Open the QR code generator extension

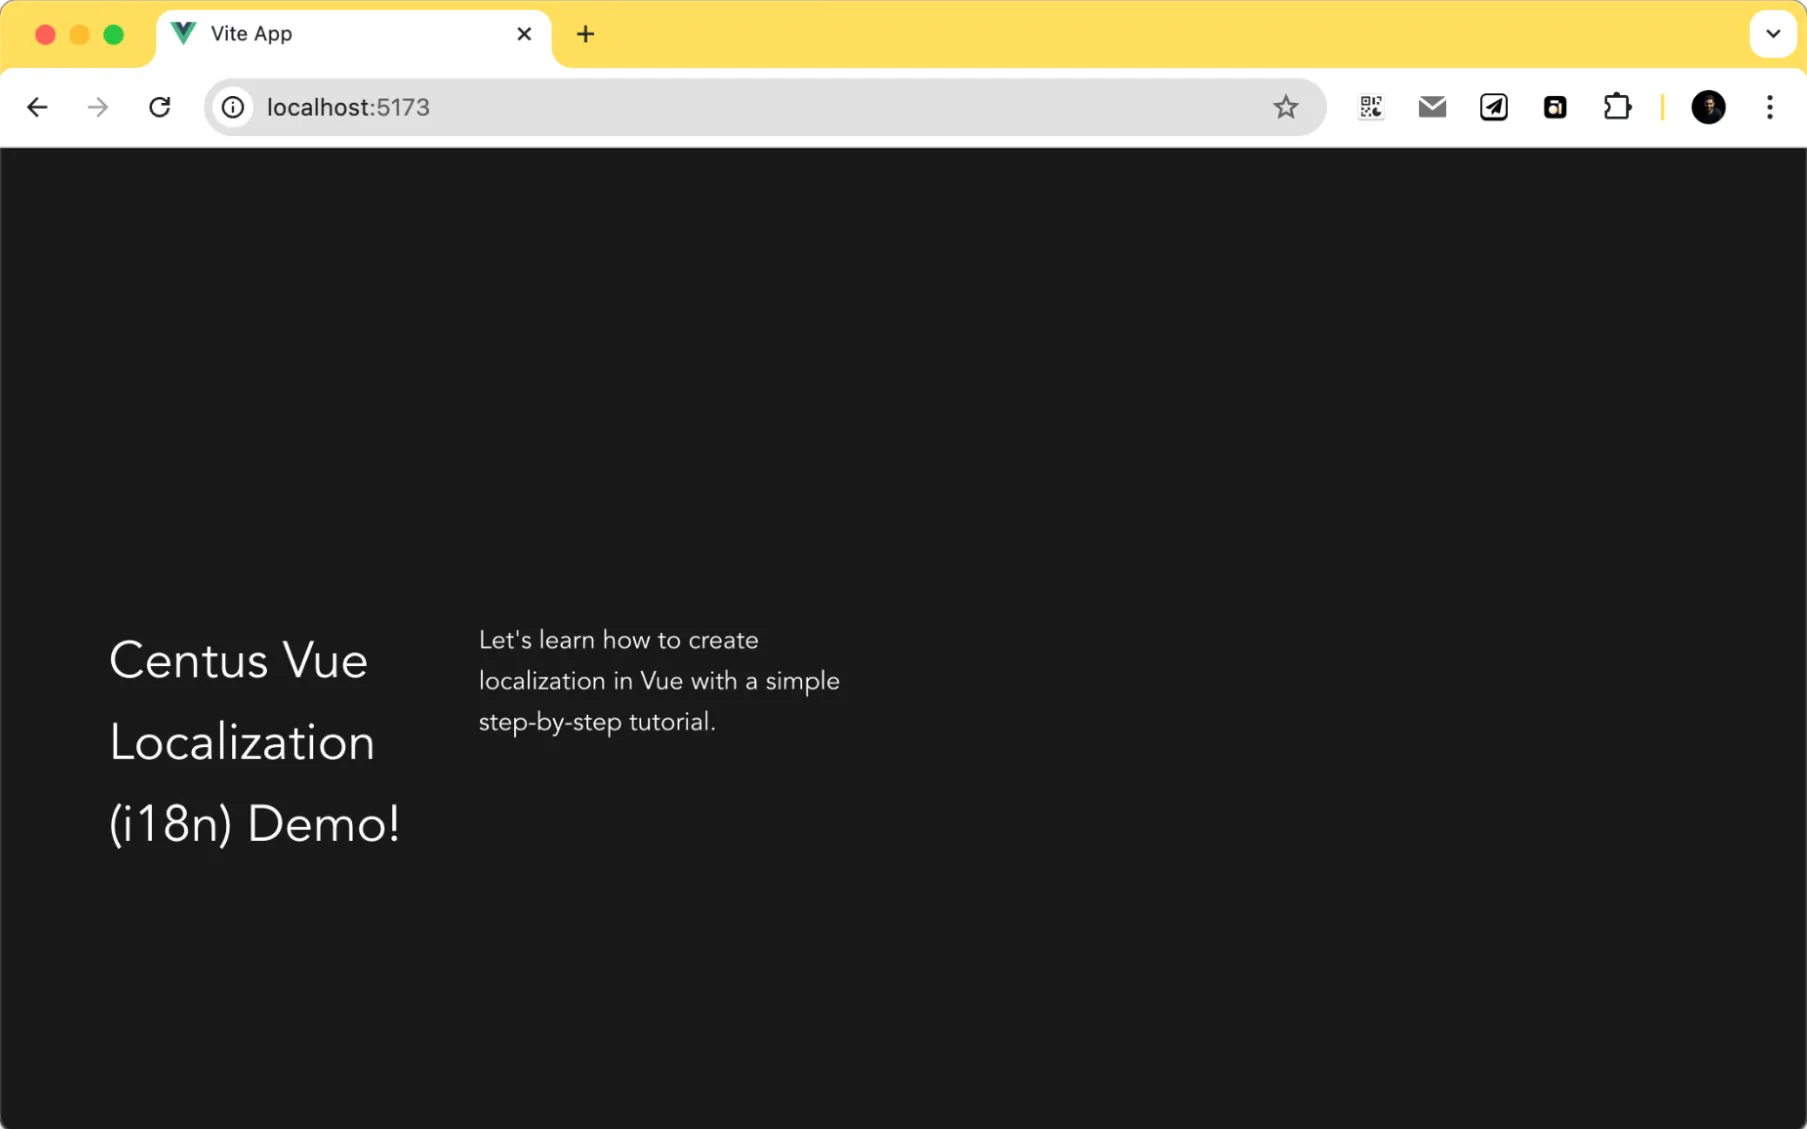(x=1370, y=107)
